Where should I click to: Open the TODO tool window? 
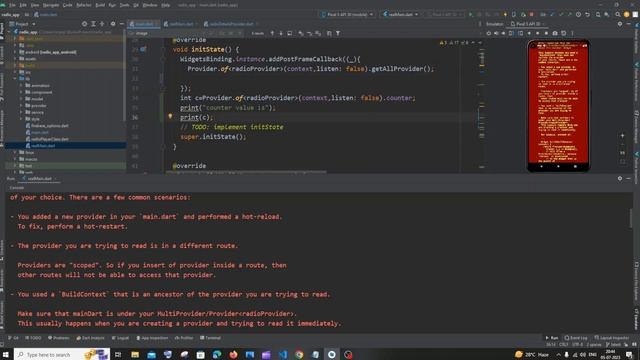(x=33, y=338)
